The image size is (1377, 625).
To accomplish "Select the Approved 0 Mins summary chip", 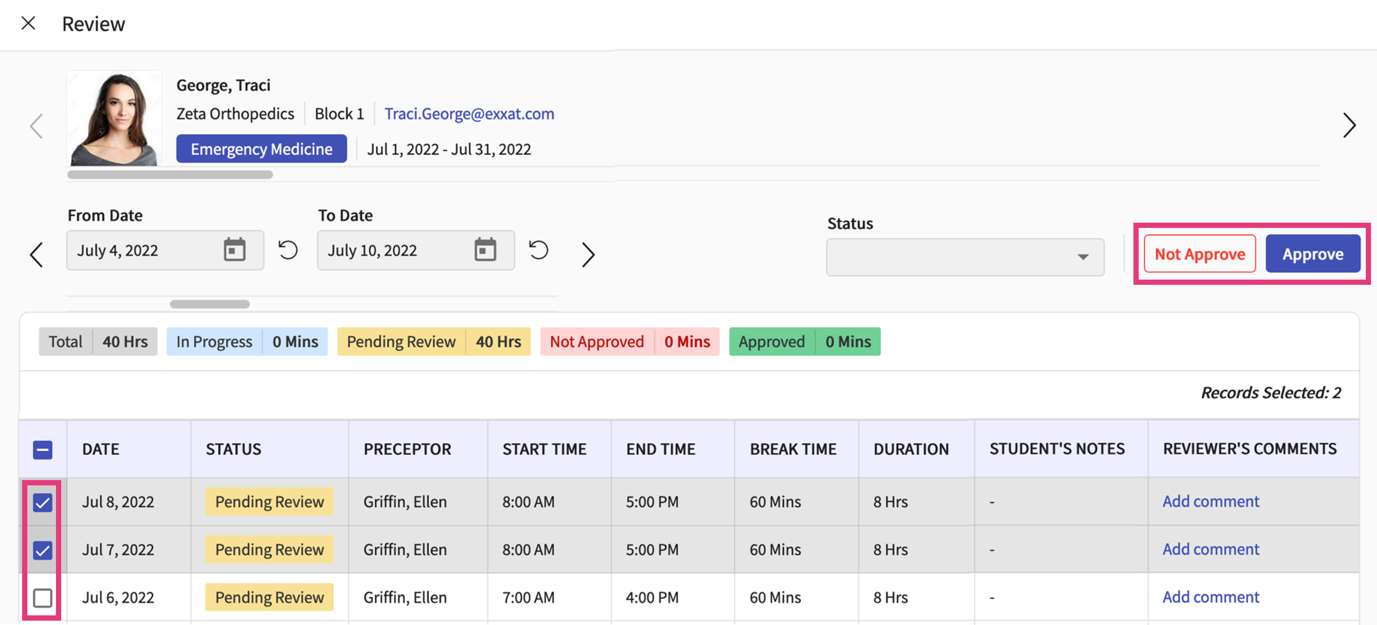I will coord(804,341).
